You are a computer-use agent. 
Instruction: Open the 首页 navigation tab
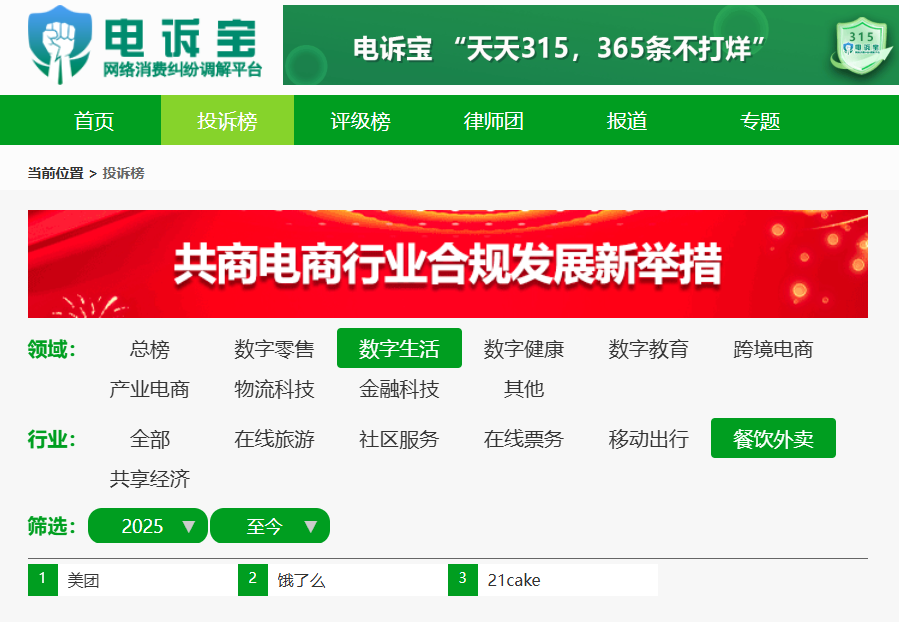pos(94,120)
